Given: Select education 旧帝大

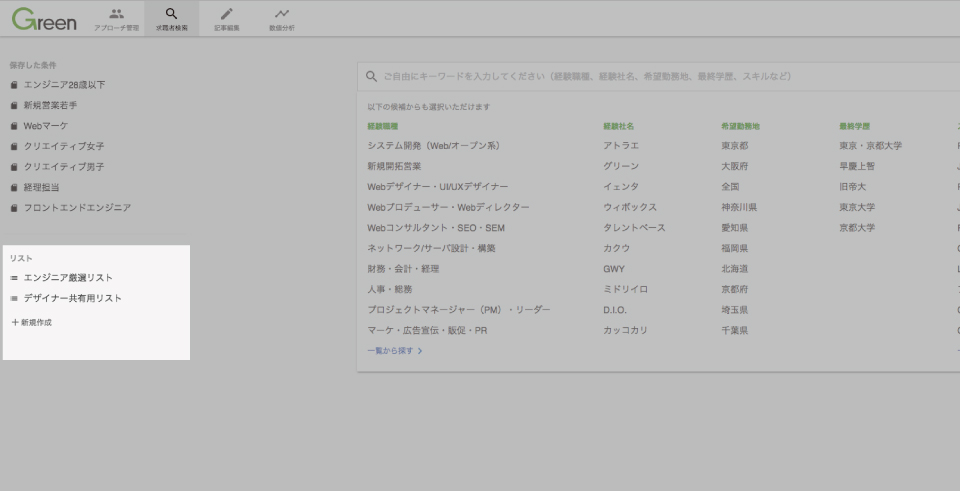Looking at the screenshot, I should click(x=853, y=187).
